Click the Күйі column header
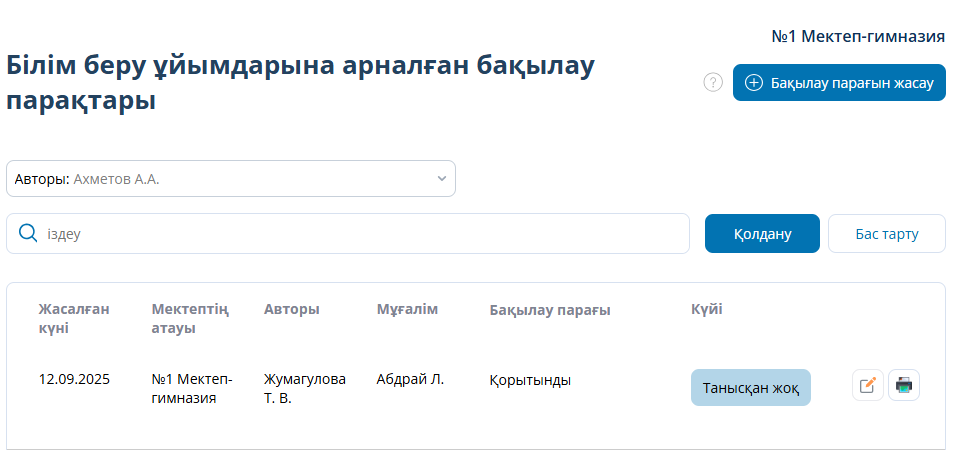 click(706, 309)
